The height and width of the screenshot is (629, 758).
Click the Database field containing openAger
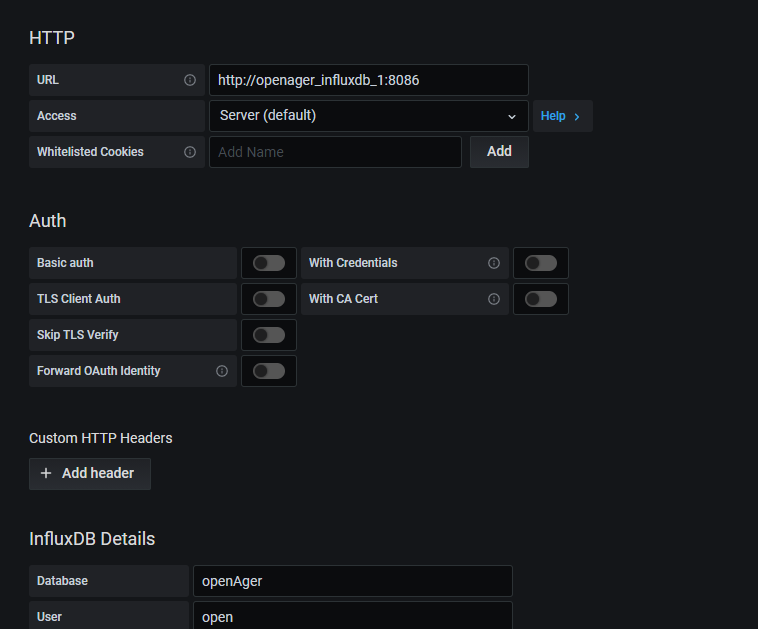352,581
